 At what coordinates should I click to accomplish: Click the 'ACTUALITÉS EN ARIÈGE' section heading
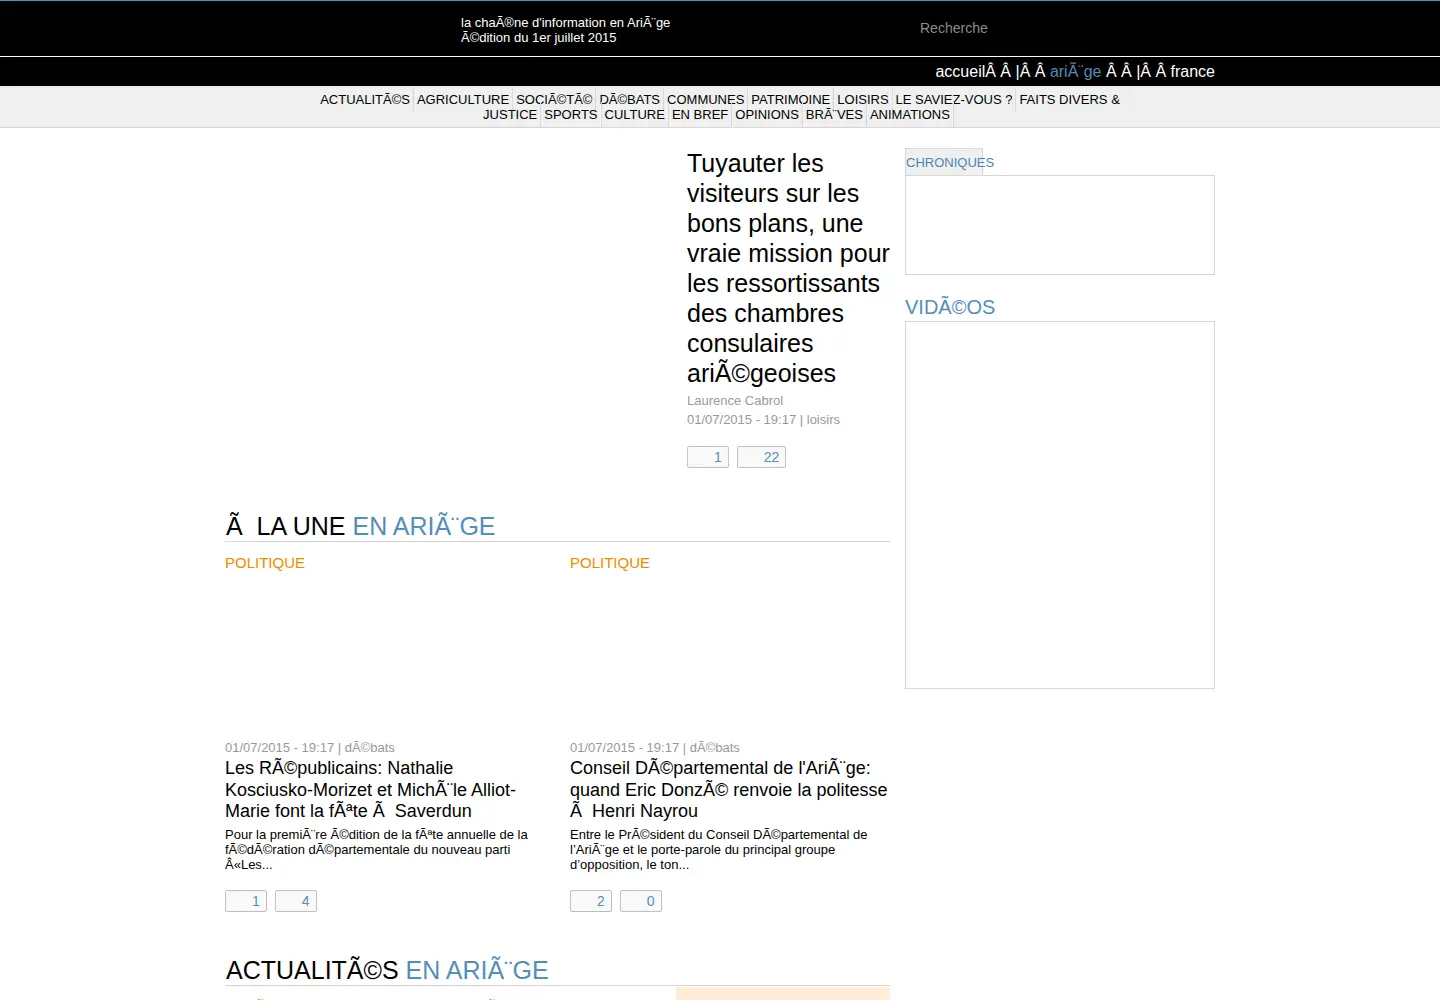(387, 970)
